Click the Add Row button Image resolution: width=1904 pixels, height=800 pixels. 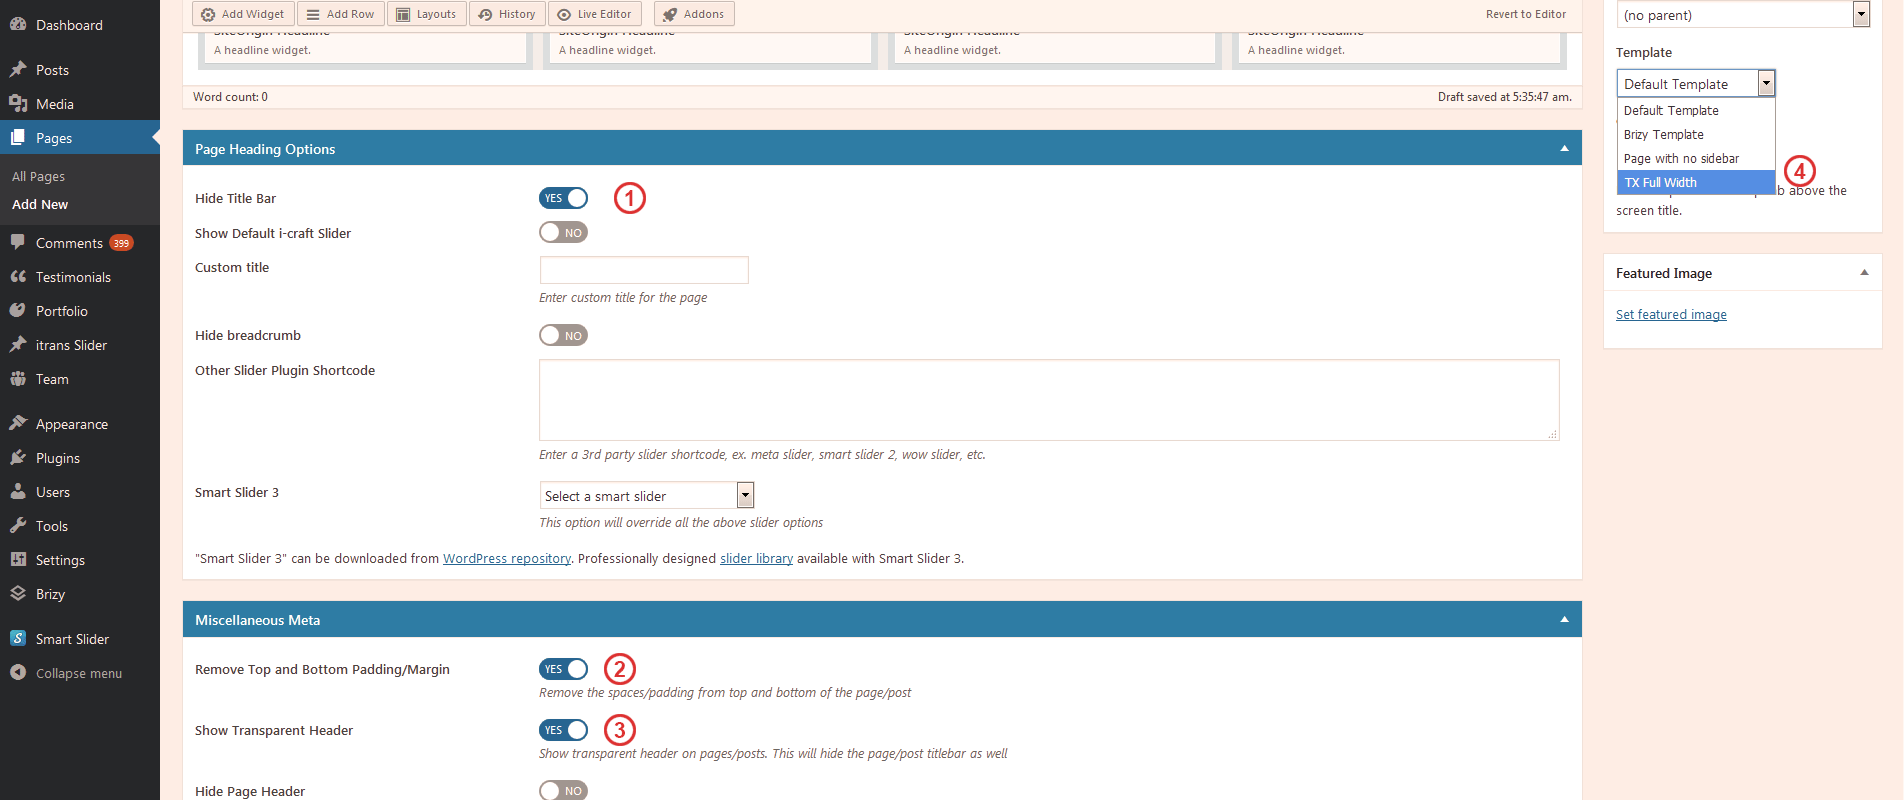tap(341, 14)
